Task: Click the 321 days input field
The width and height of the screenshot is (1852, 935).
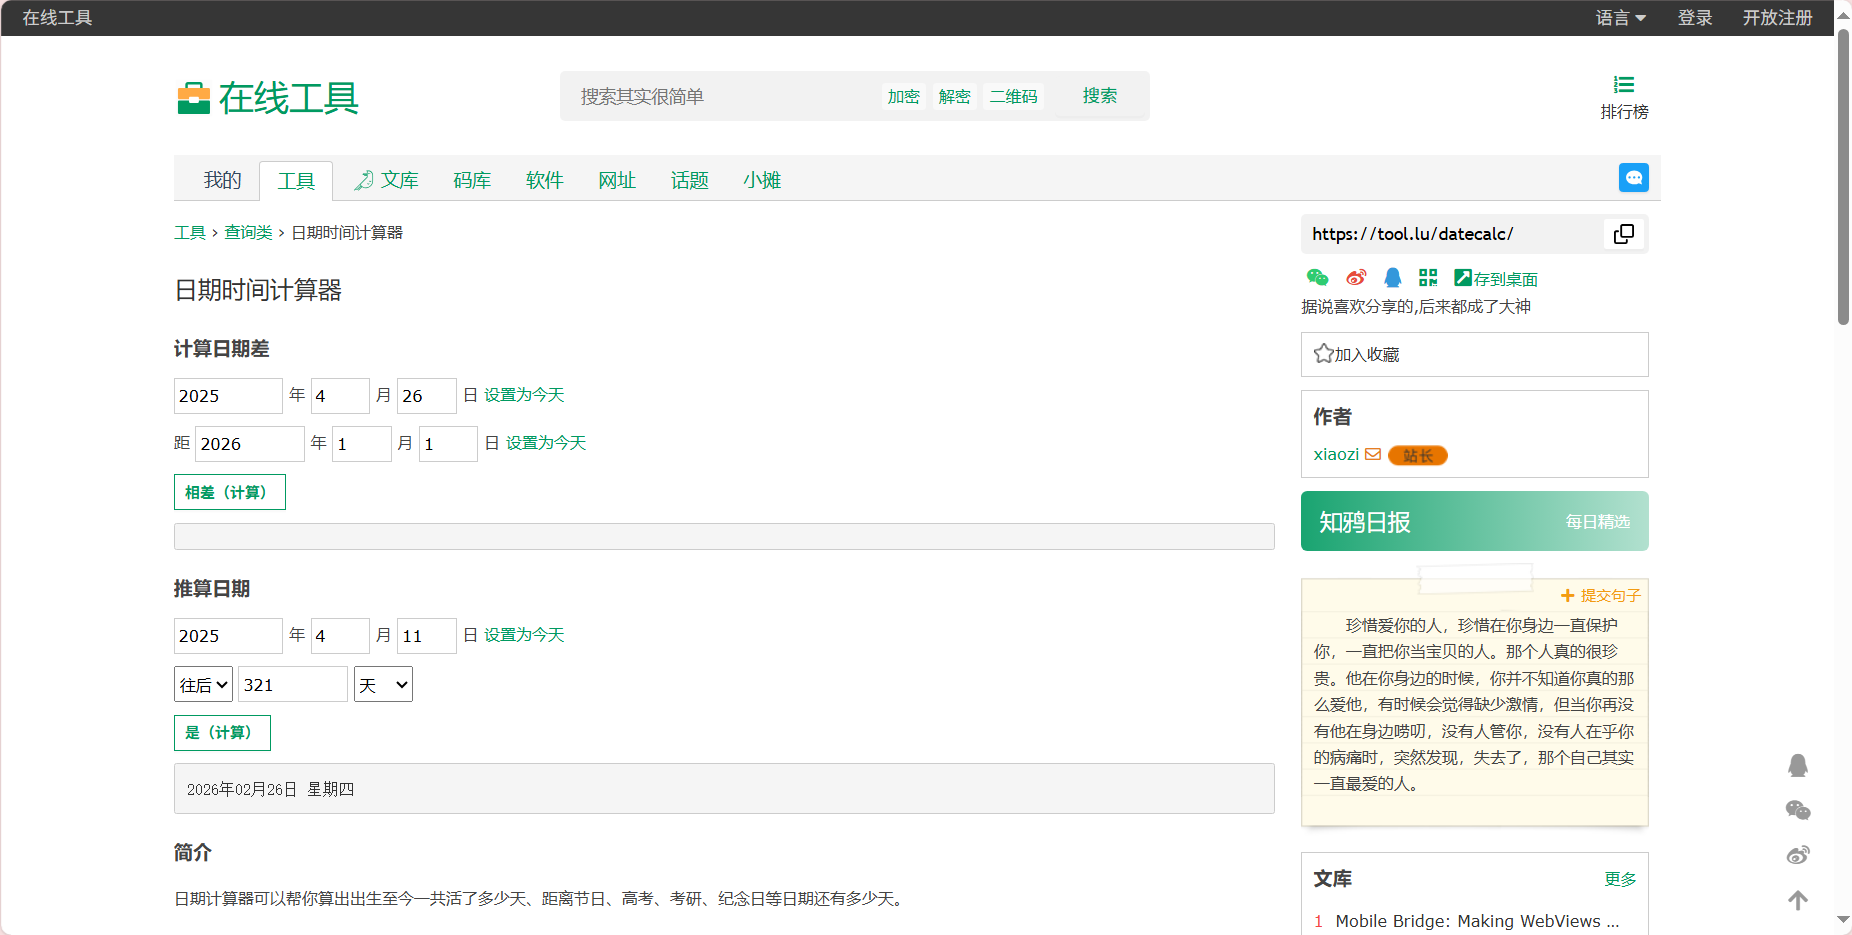Action: pyautogui.click(x=292, y=685)
